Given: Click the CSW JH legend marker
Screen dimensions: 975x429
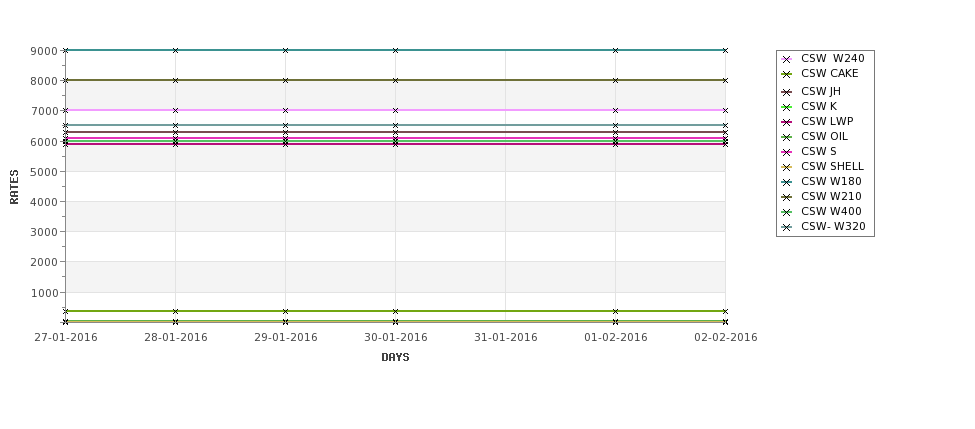Looking at the screenshot, I should (x=787, y=92).
